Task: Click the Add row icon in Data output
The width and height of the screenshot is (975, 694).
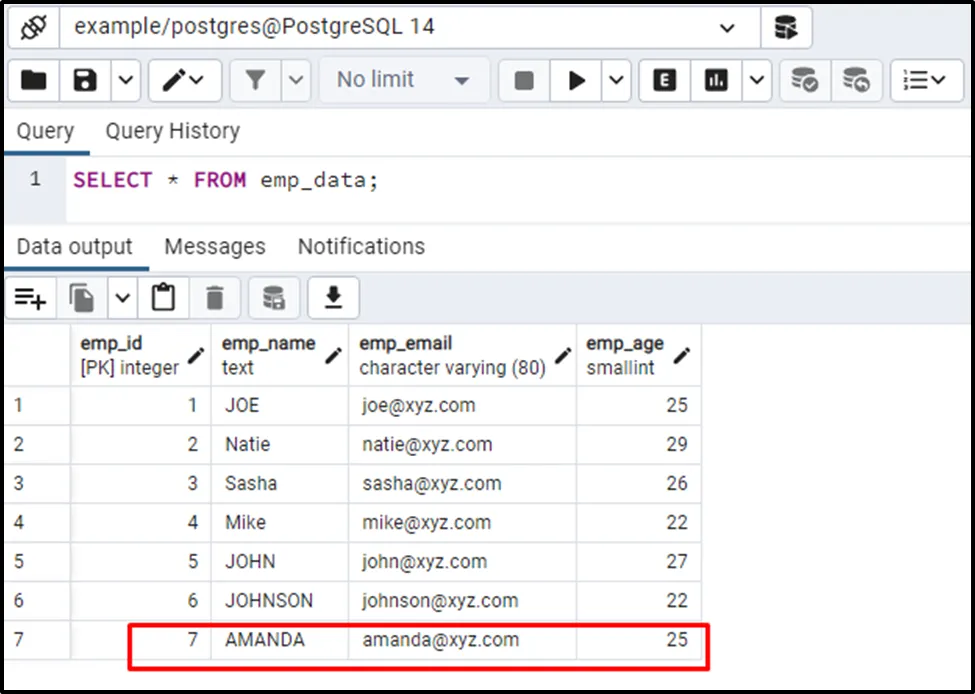Action: coord(30,298)
